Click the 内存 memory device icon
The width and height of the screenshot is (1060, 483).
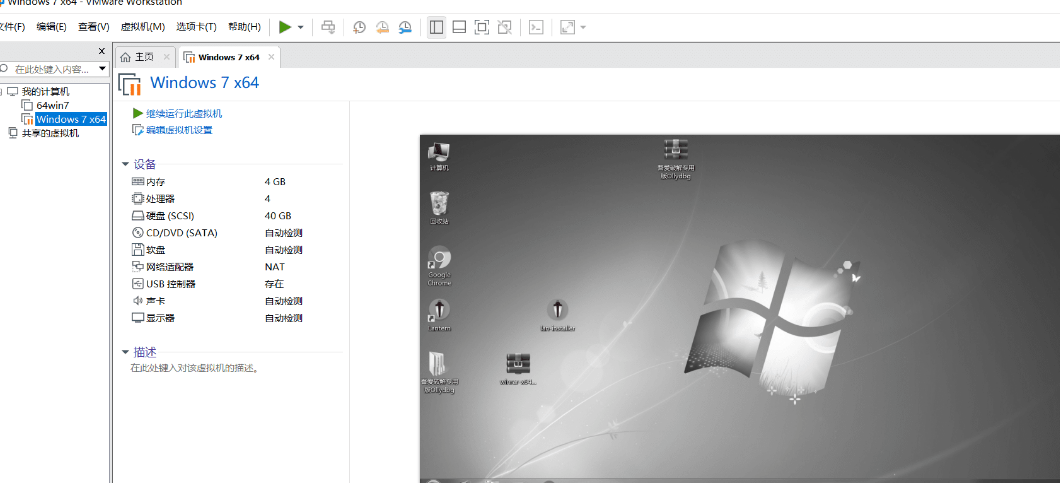[138, 182]
